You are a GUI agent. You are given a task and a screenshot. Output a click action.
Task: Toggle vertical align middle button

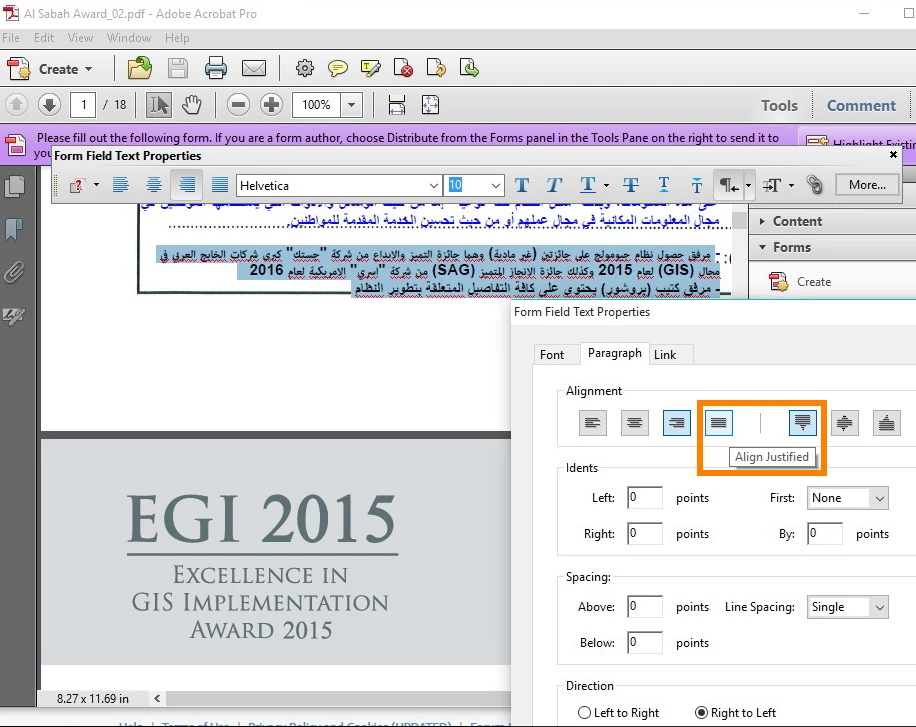(844, 423)
